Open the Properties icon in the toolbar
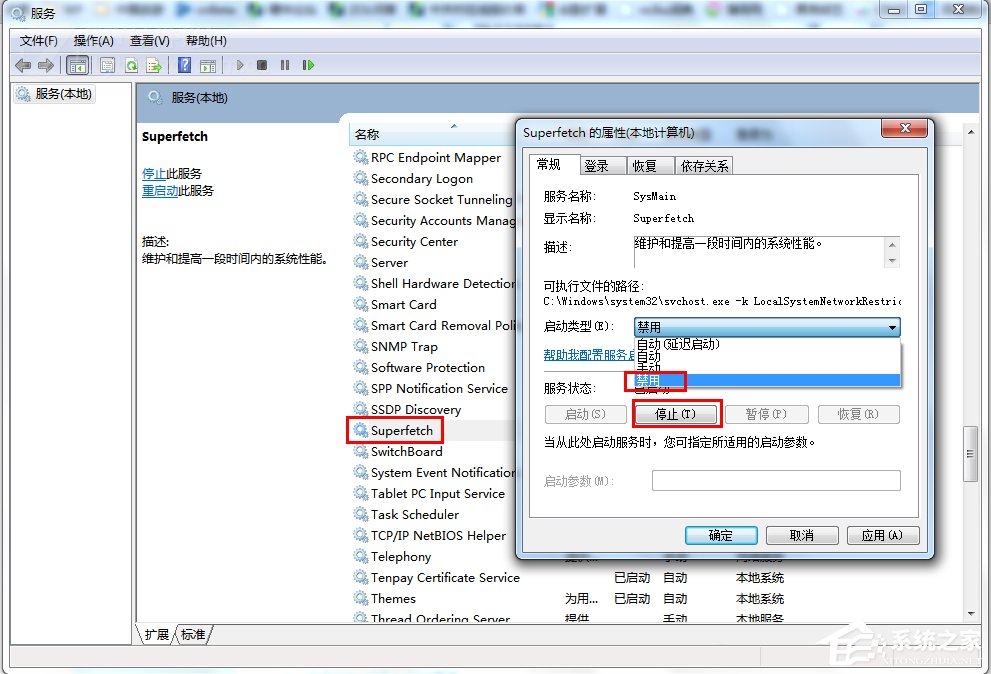This screenshot has width=991, height=674. pos(106,64)
